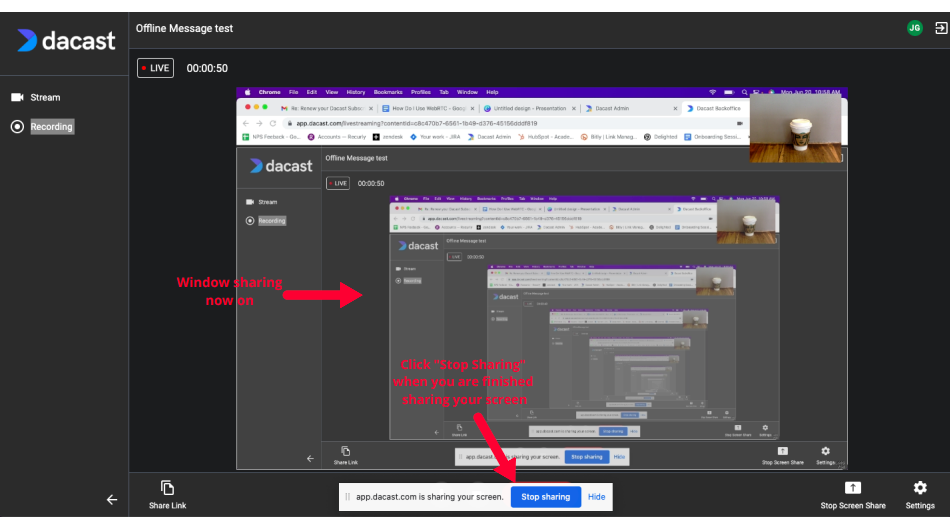Open the File menu in preview menu bar
The width and height of the screenshot is (950, 532).
(293, 92)
